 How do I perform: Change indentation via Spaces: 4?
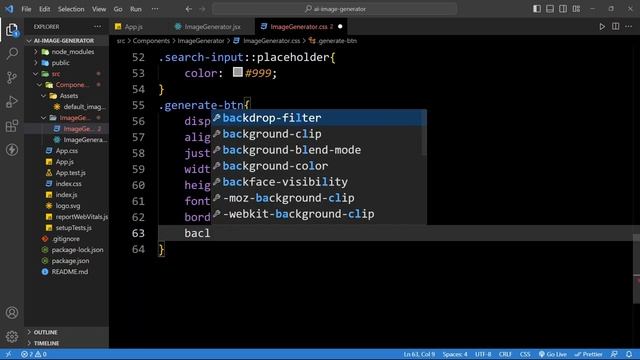pyautogui.click(x=455, y=354)
